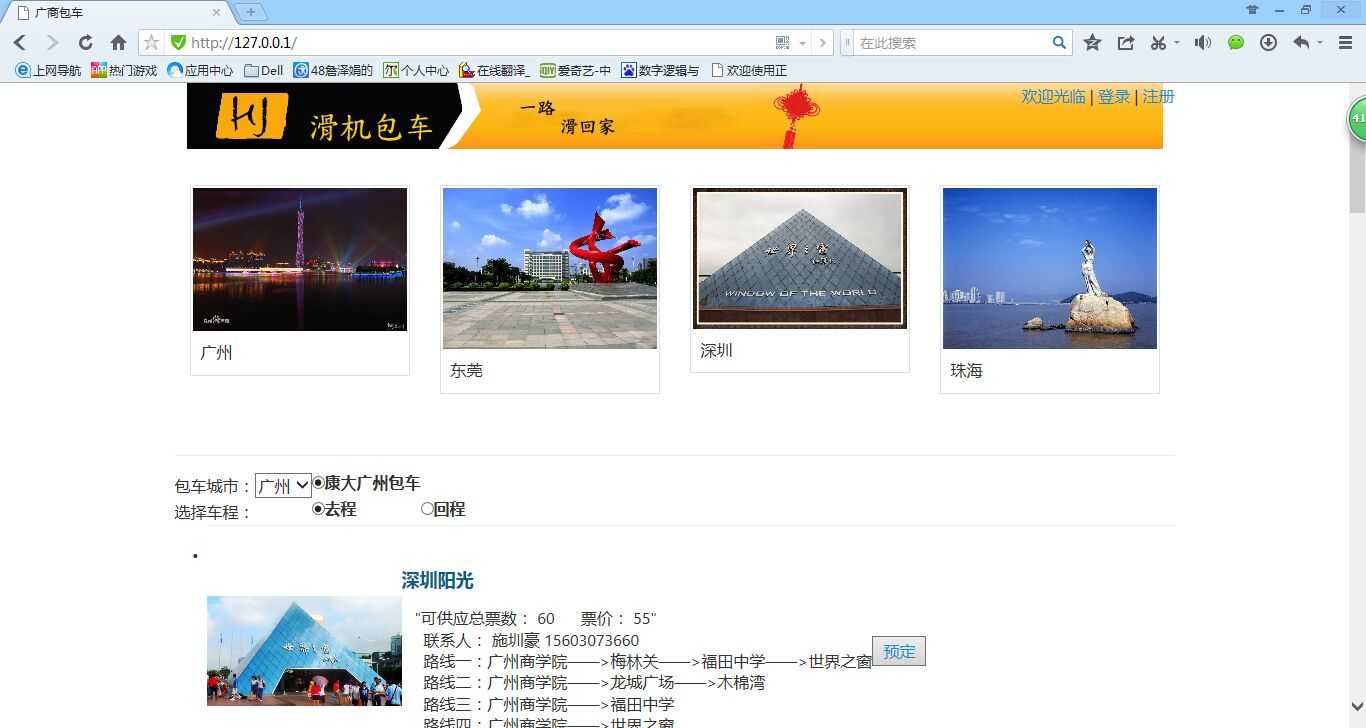
Task: Open the browser home page icon
Action: coord(118,43)
